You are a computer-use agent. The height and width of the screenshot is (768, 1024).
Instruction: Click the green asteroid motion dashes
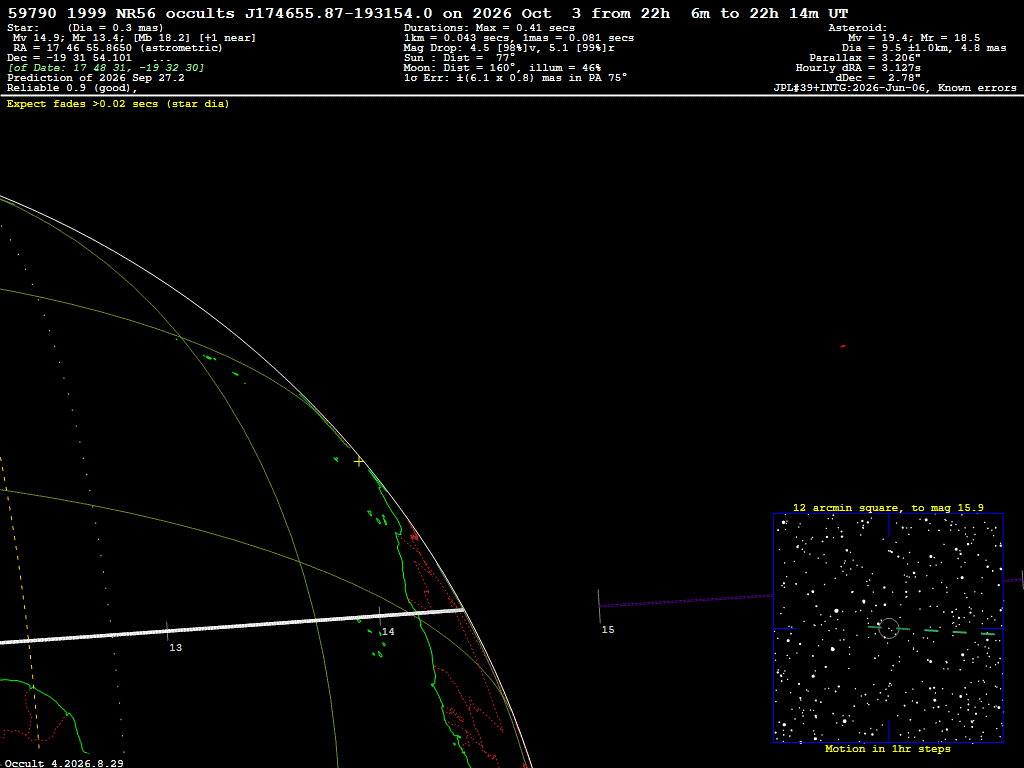pyautogui.click(x=932, y=630)
